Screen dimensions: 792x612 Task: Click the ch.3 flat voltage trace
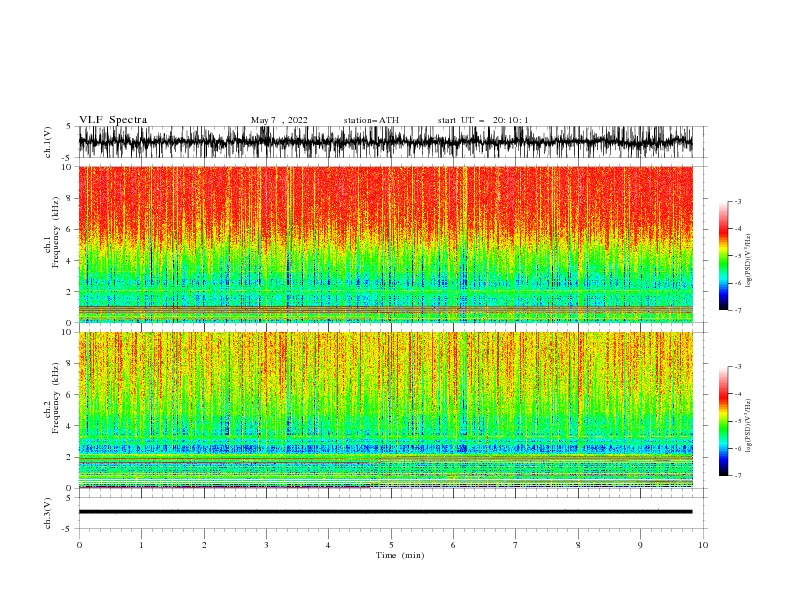click(385, 512)
